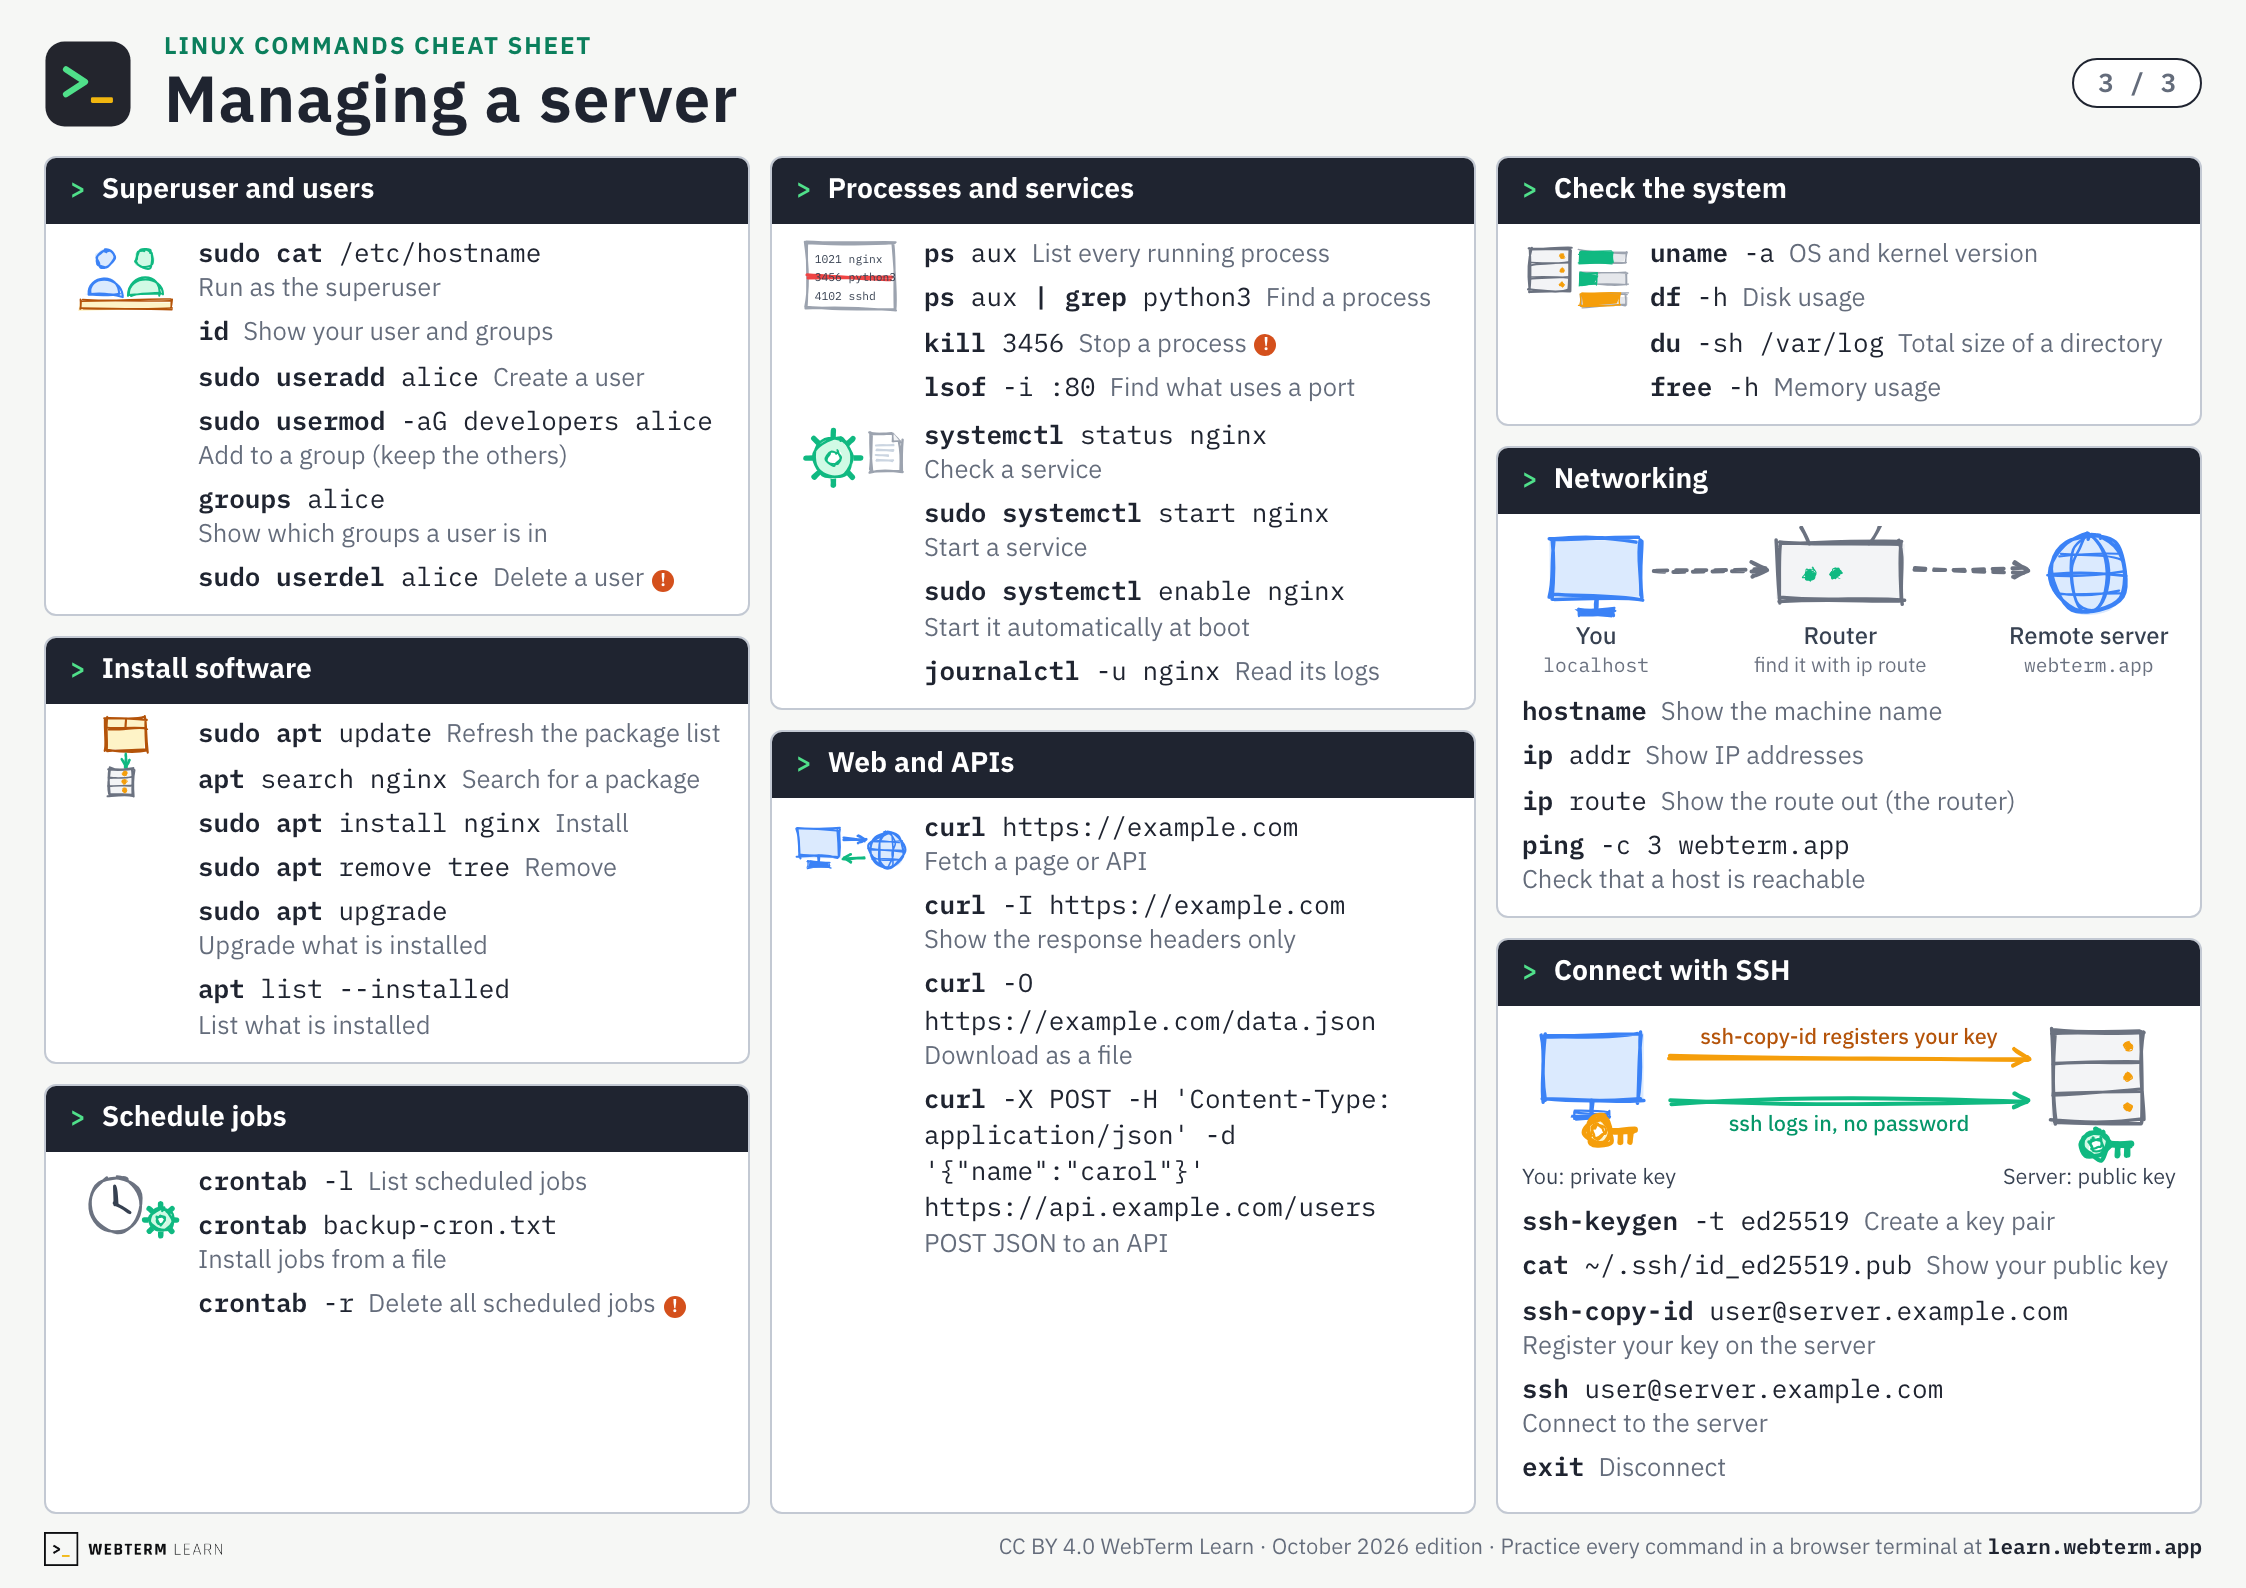Click the ping -c 3 webterm.app command
2246x1588 pixels.
click(1685, 846)
